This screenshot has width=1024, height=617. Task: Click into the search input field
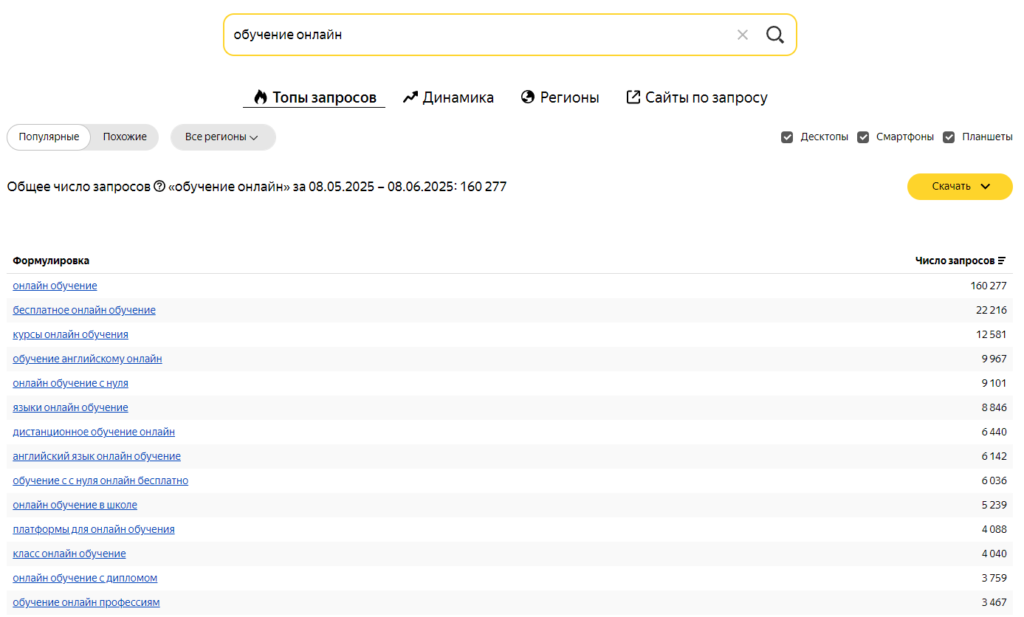tap(480, 35)
